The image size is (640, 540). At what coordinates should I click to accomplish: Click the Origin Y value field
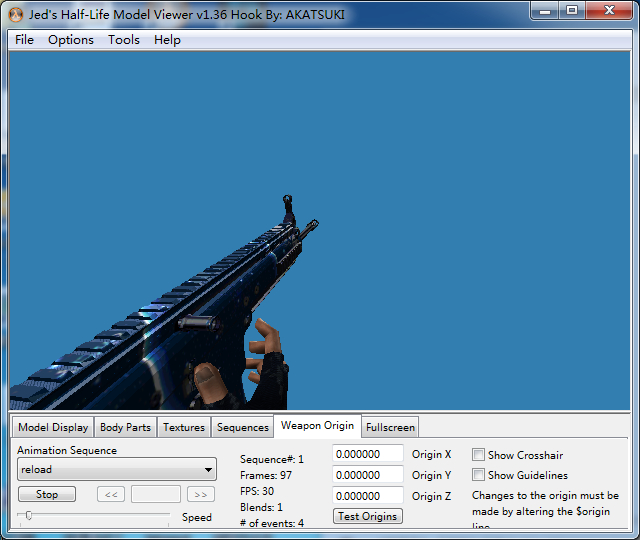pyautogui.click(x=368, y=475)
